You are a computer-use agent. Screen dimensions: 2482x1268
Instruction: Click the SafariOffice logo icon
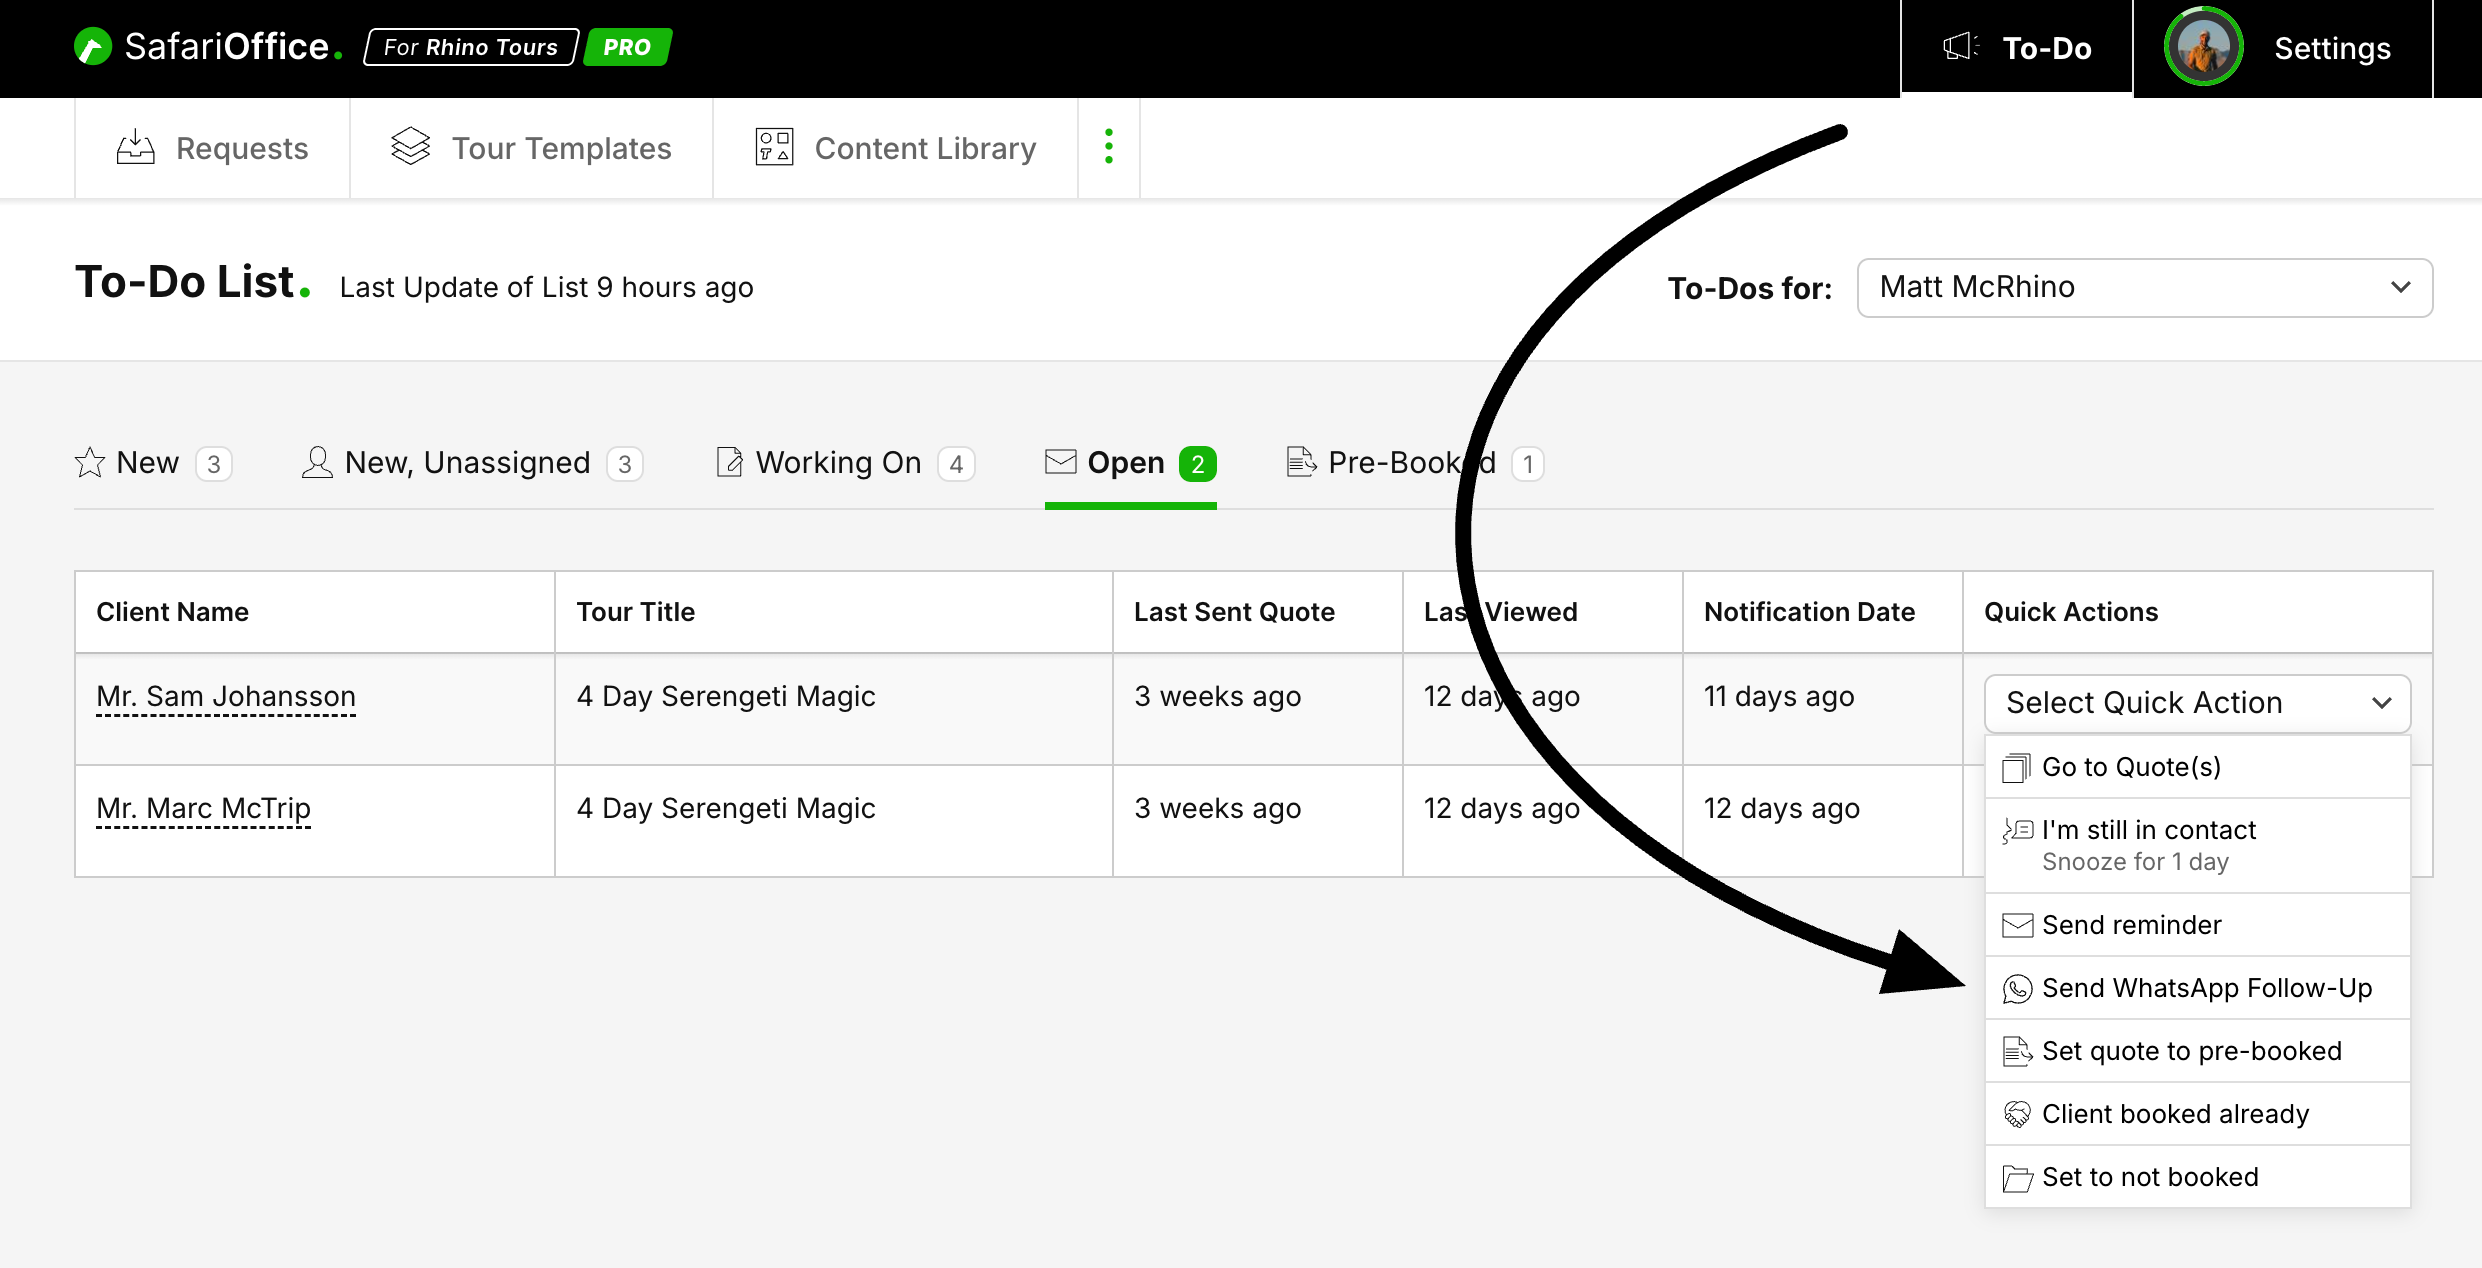point(93,47)
